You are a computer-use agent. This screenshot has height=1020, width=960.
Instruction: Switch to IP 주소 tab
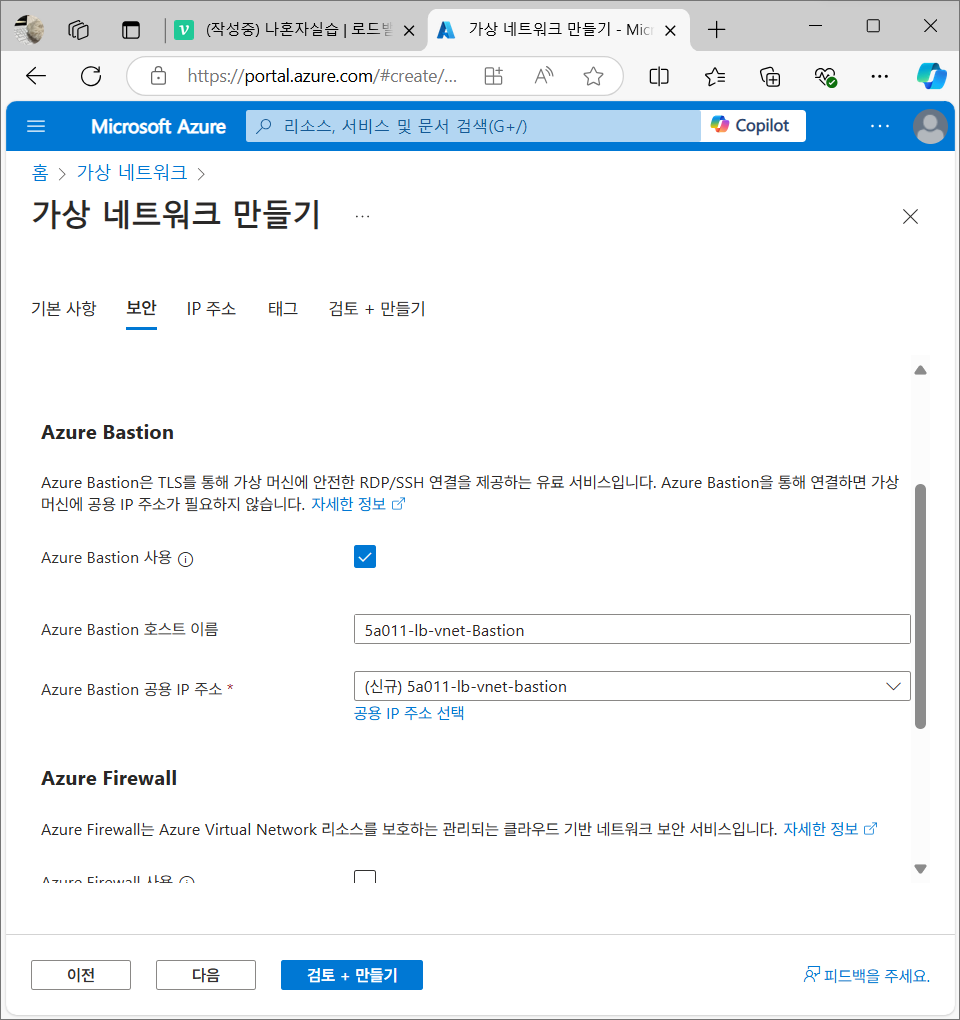click(x=211, y=308)
